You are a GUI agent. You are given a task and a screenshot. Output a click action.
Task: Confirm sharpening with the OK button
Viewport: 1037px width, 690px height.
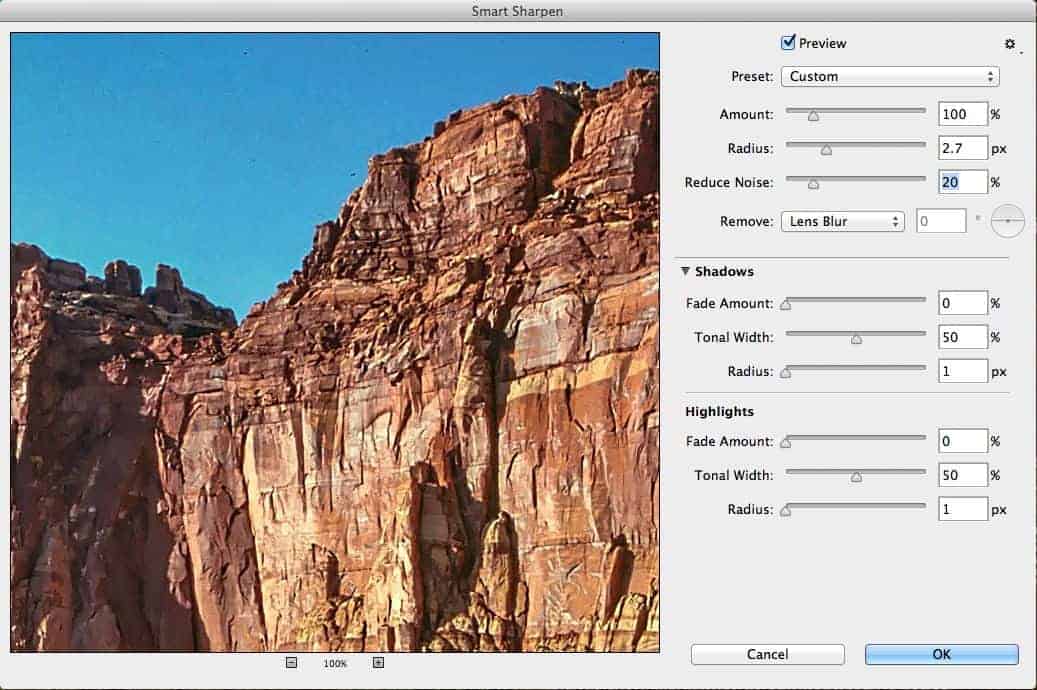click(939, 654)
